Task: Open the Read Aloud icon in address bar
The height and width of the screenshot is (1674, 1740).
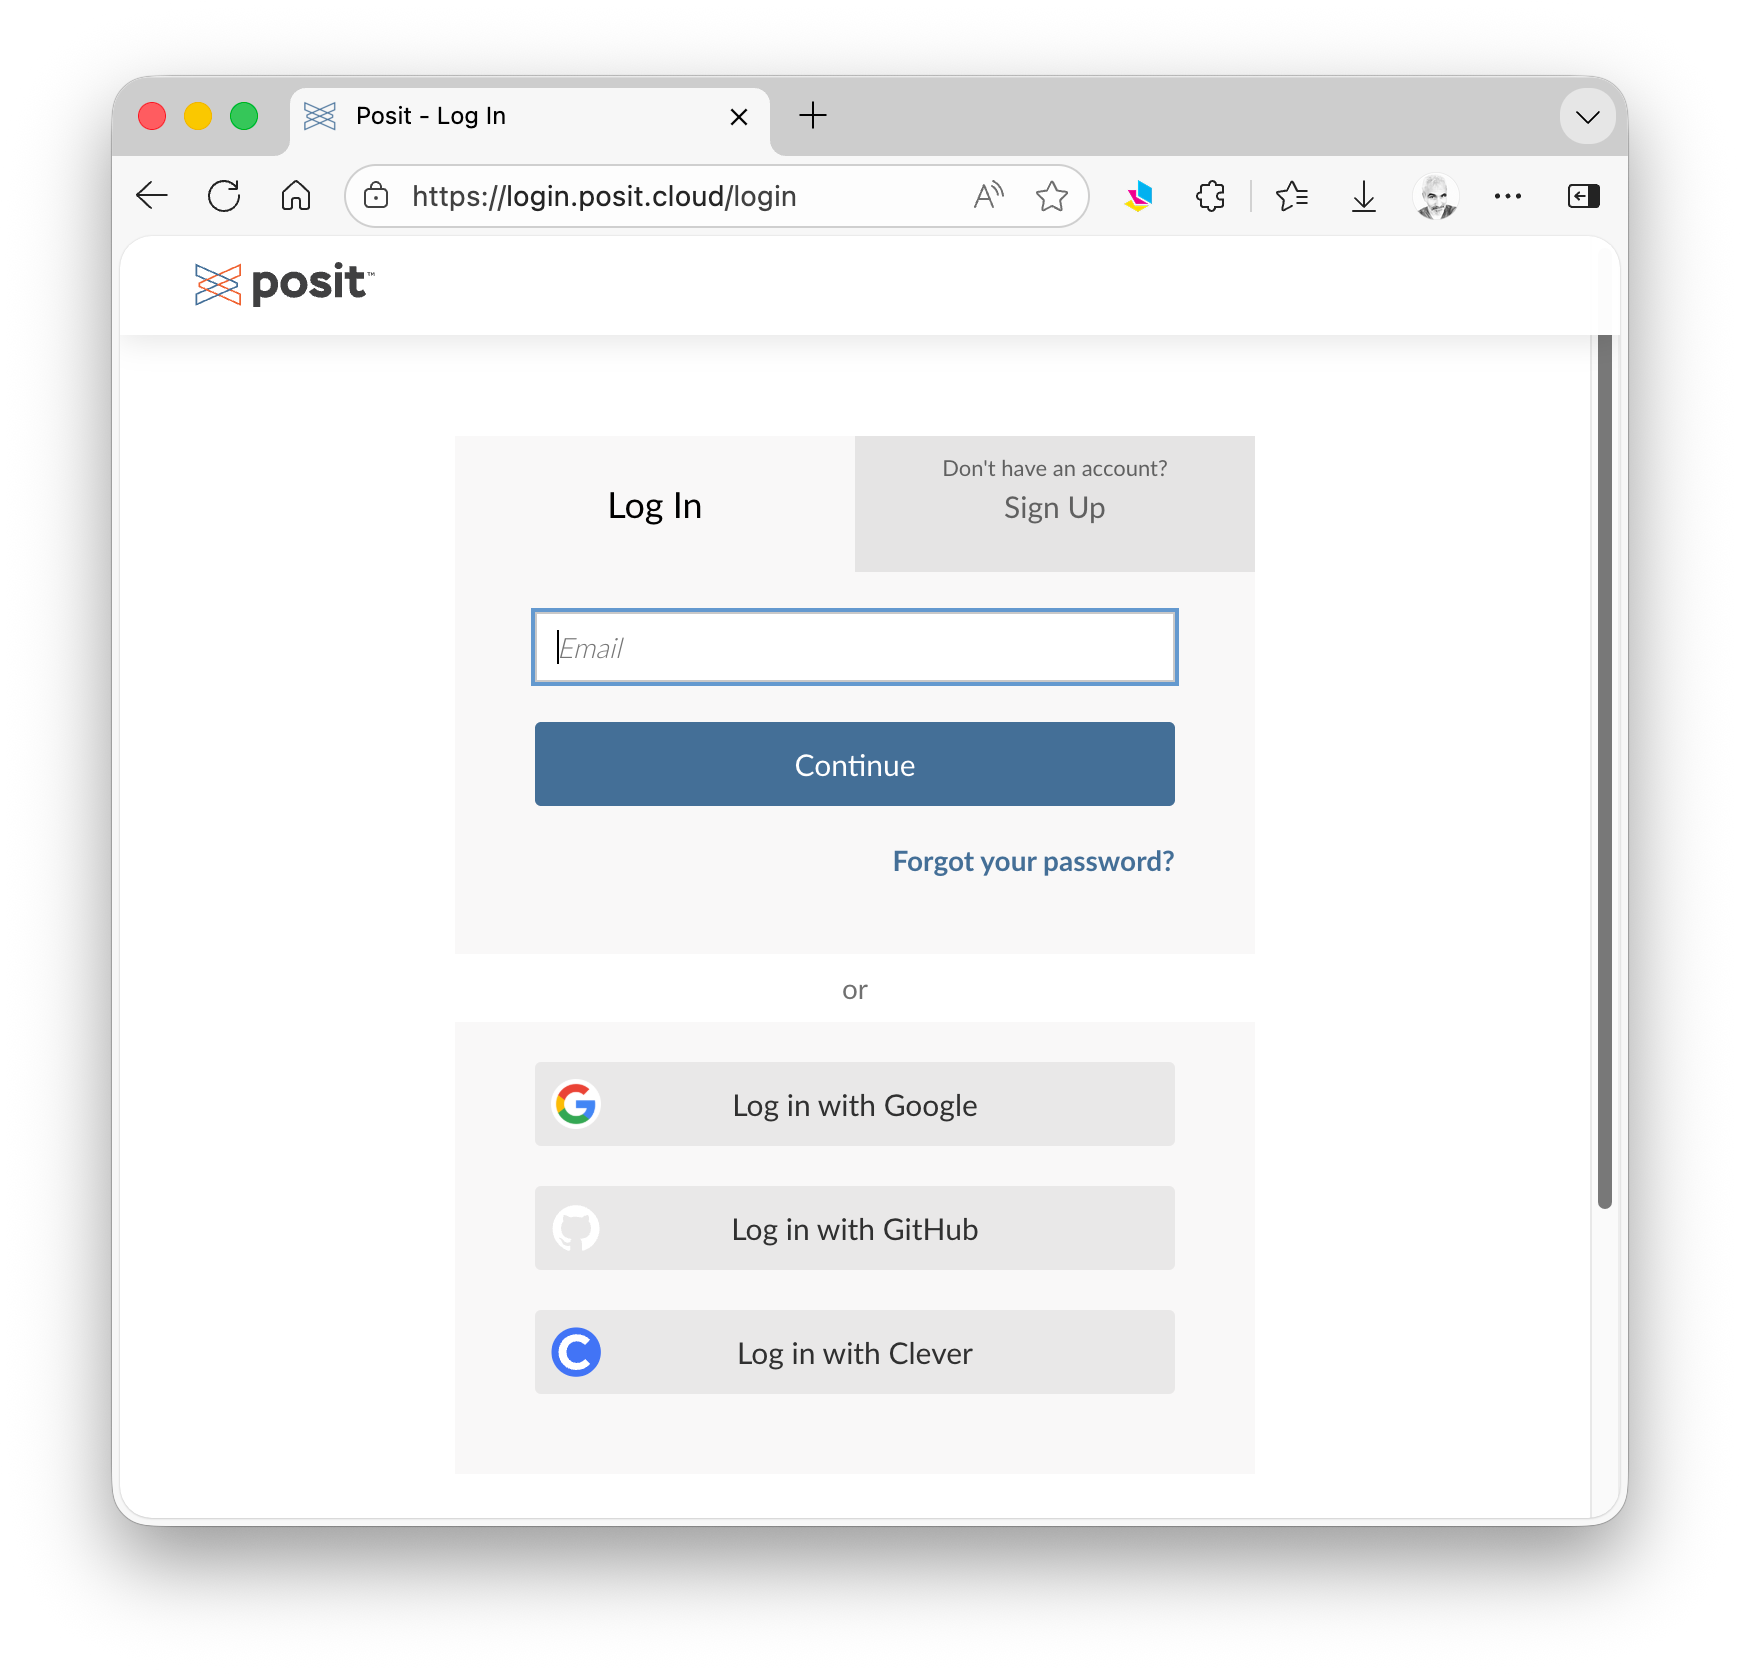Action: [x=988, y=196]
